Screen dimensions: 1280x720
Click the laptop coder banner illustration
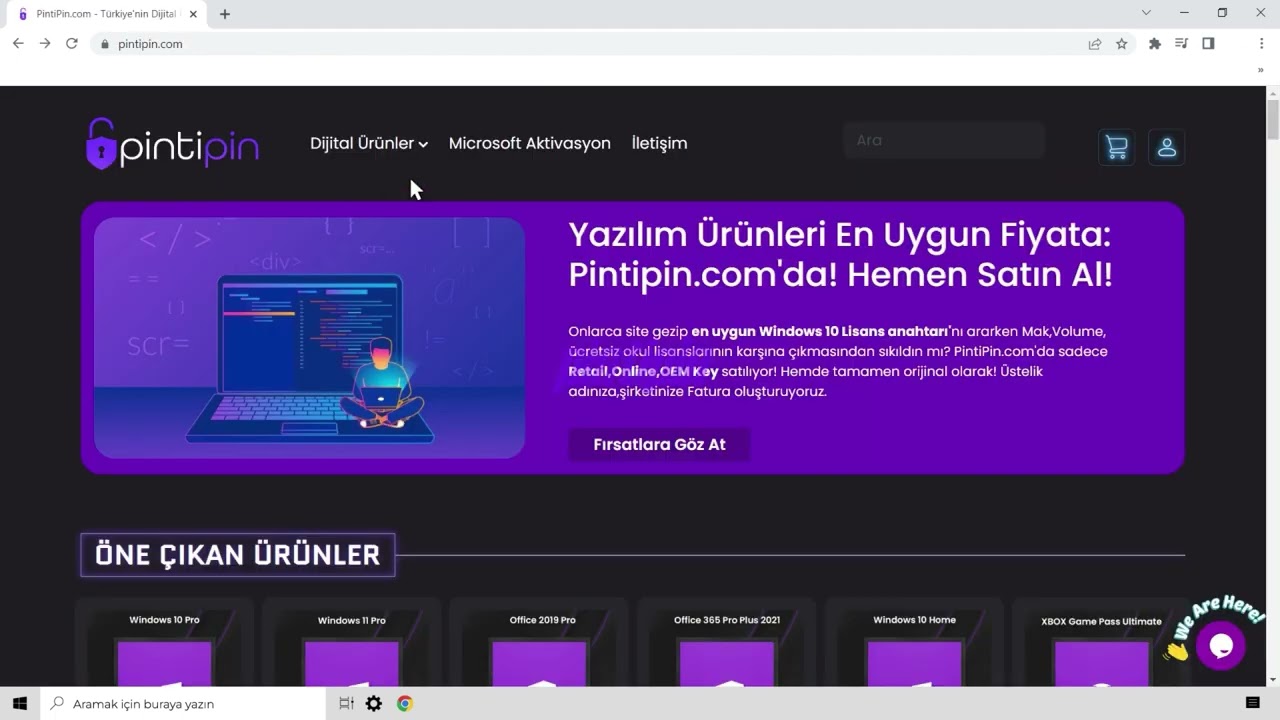click(x=309, y=338)
